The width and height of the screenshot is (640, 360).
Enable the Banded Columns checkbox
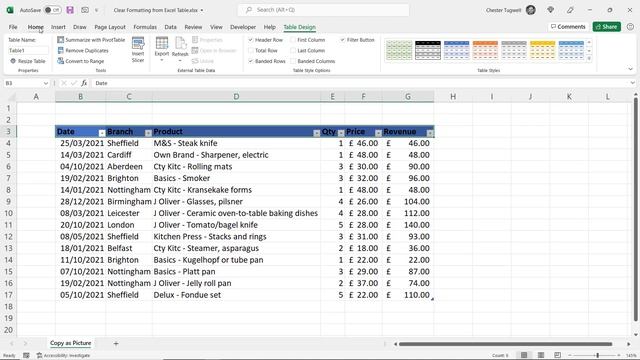(293, 61)
